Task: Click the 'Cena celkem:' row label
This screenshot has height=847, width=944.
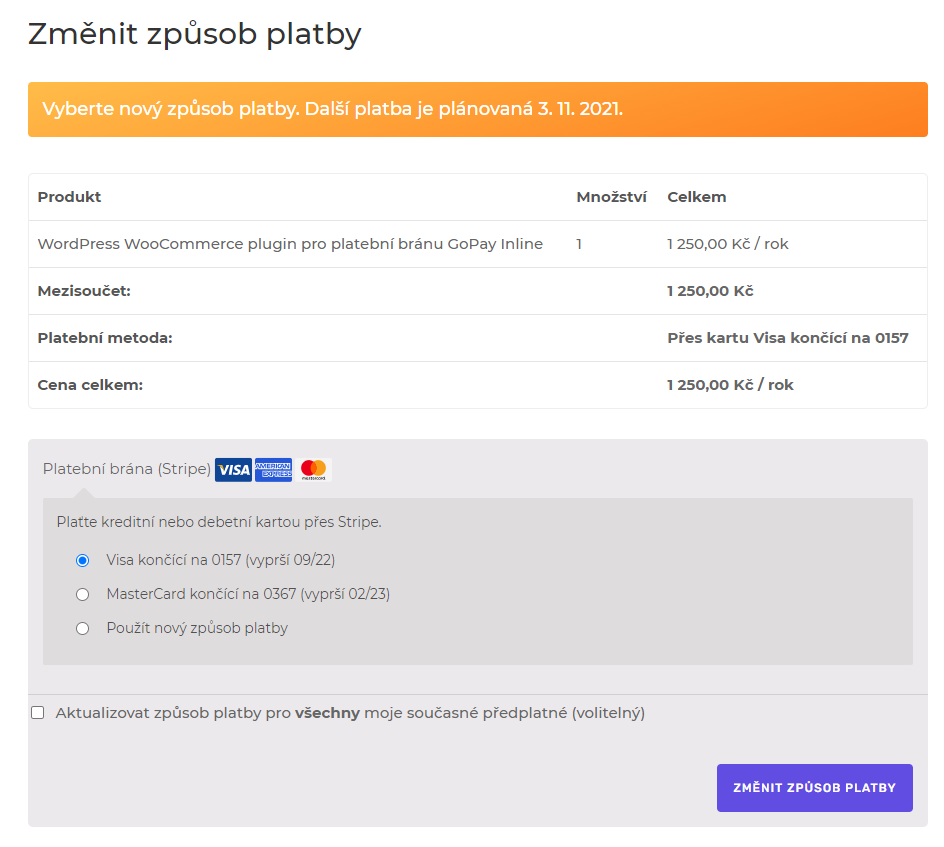Action: click(90, 385)
